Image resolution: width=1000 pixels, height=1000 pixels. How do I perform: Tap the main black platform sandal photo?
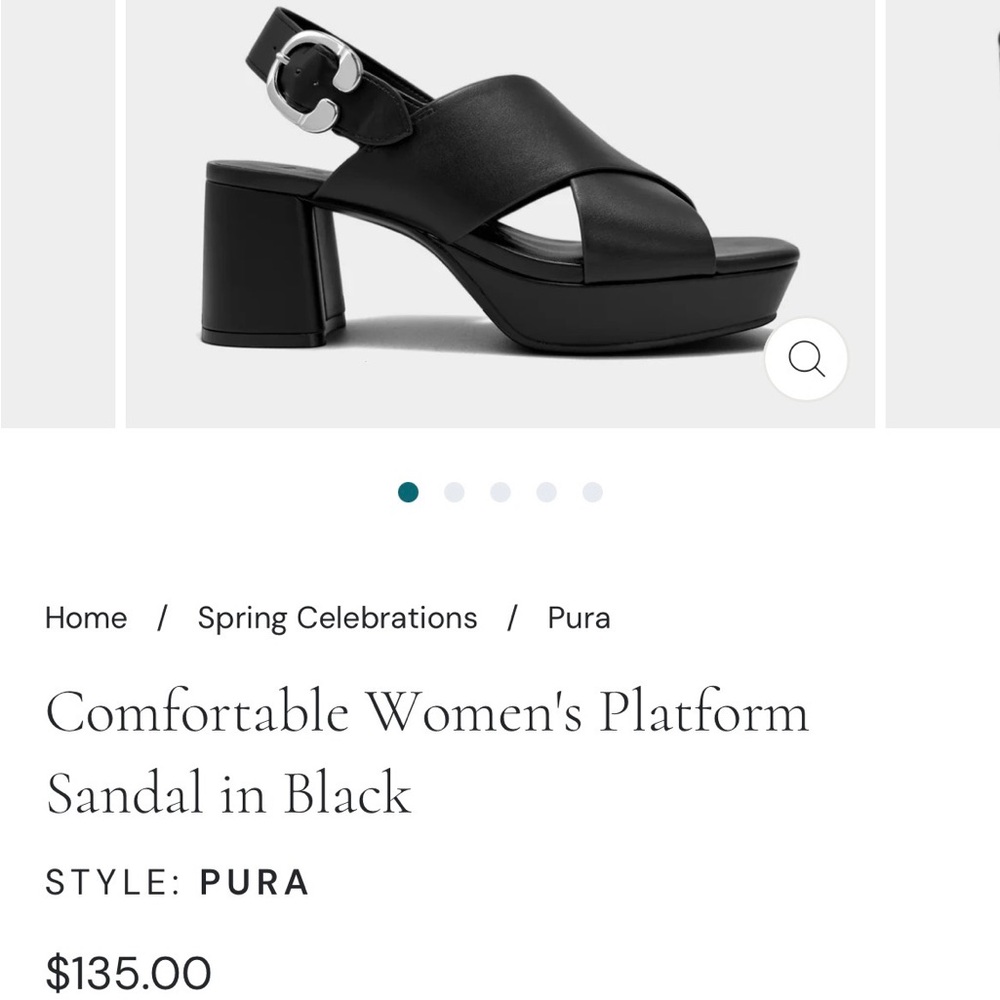click(x=500, y=200)
